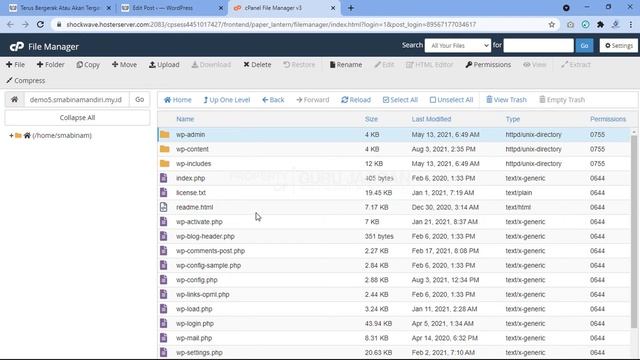Select the wp-activate.php file name
This screenshot has height=360, width=640.
(199, 222)
